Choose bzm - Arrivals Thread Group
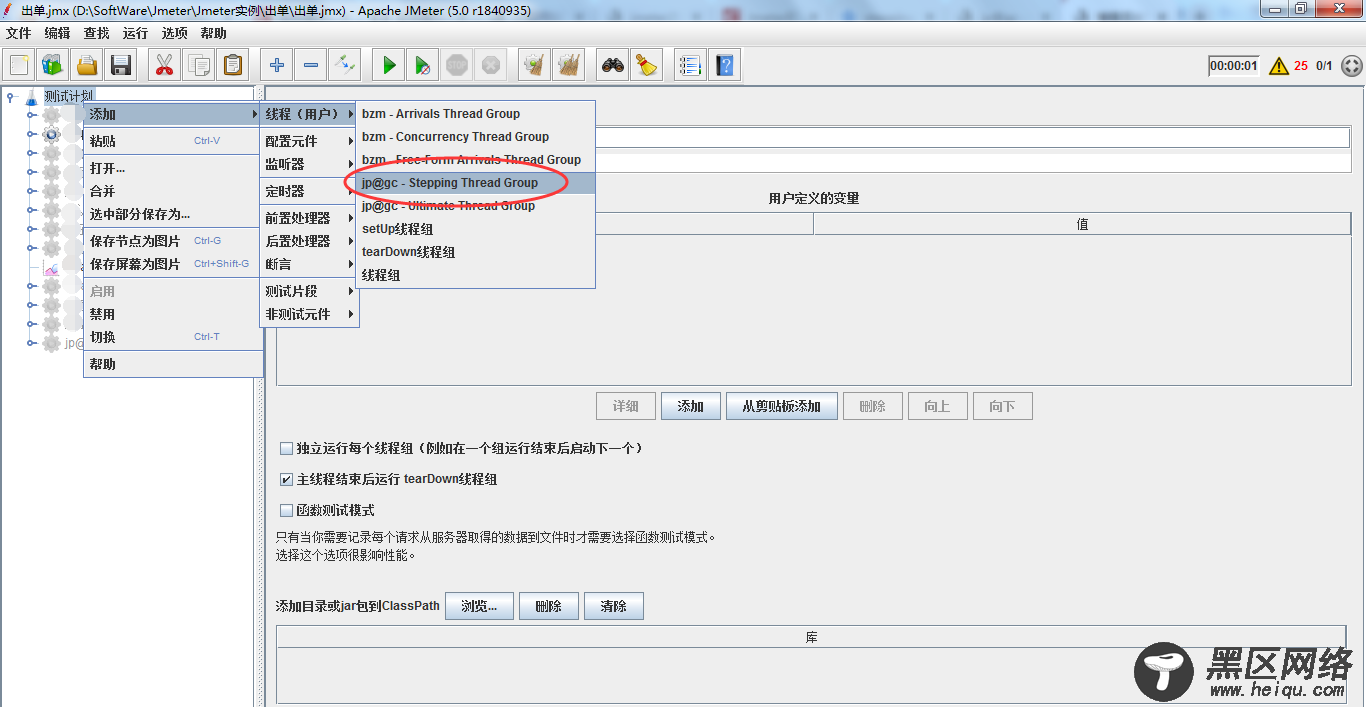Viewport: 1366px width, 707px height. click(x=476, y=114)
